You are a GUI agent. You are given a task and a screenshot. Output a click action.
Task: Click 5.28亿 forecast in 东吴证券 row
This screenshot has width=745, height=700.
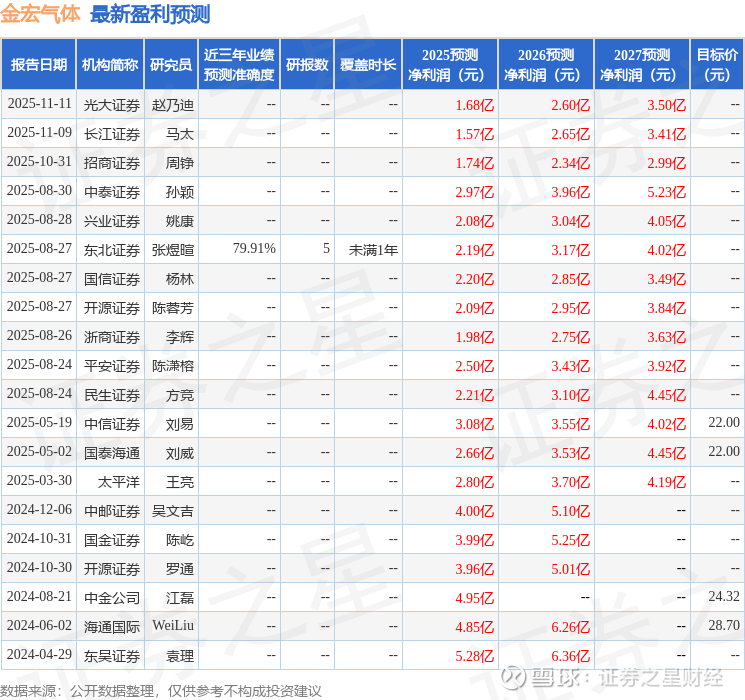coord(475,656)
